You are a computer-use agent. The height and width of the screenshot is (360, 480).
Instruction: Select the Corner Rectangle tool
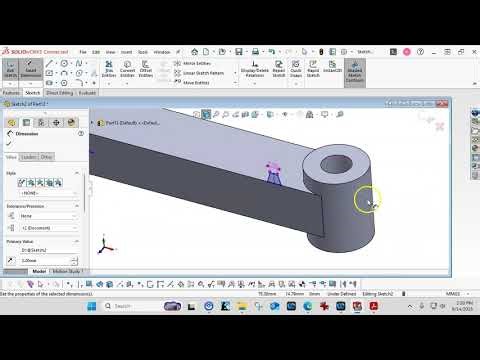pos(49,73)
